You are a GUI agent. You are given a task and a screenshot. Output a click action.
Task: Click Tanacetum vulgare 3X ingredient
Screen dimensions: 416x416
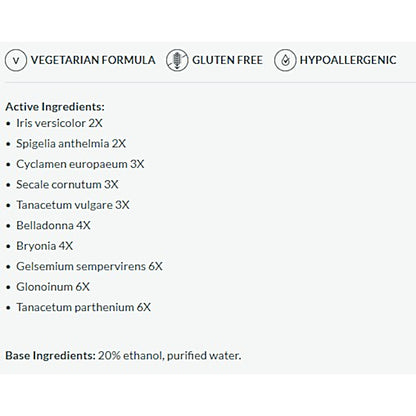tap(73, 205)
